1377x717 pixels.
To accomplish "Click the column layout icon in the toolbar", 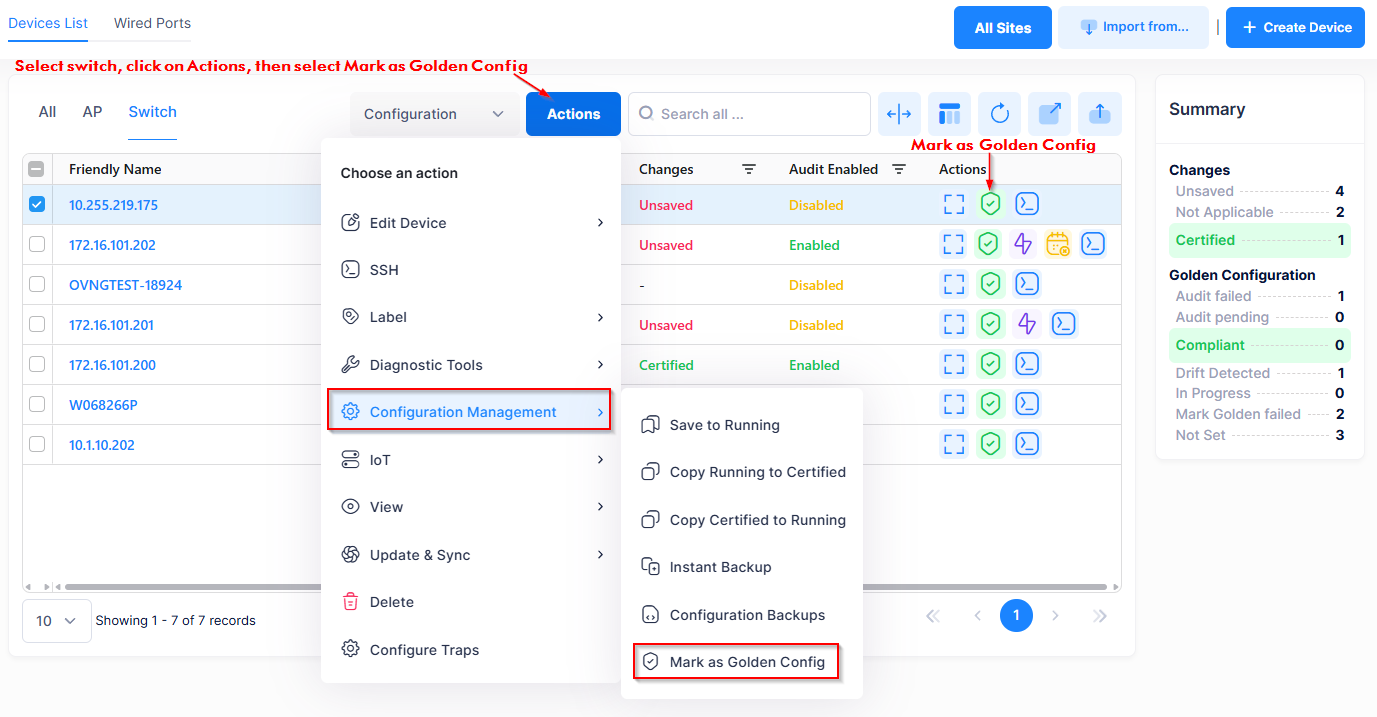I will coord(950,114).
